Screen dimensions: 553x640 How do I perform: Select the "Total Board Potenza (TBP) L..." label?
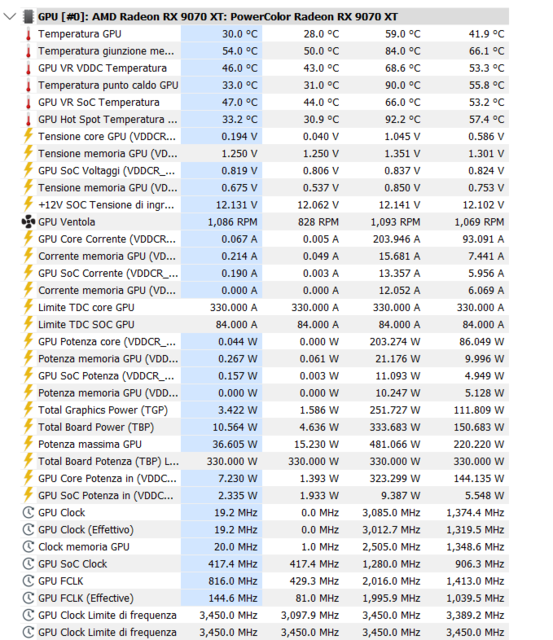[109, 462]
